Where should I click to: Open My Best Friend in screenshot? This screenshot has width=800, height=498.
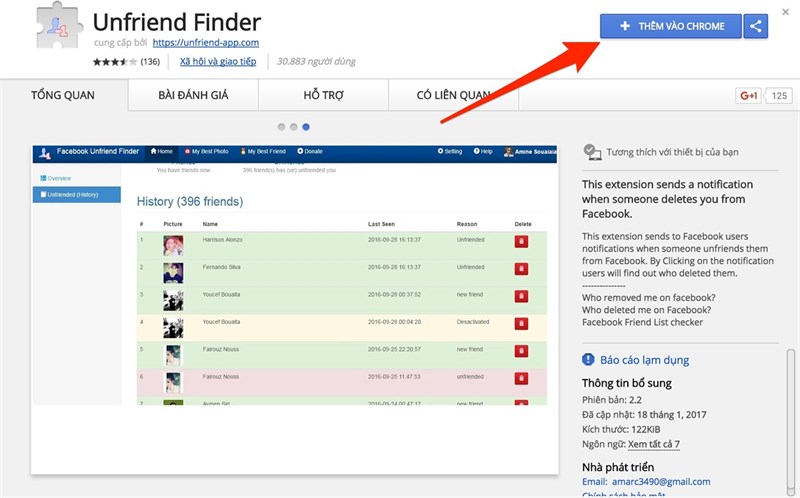(263, 152)
